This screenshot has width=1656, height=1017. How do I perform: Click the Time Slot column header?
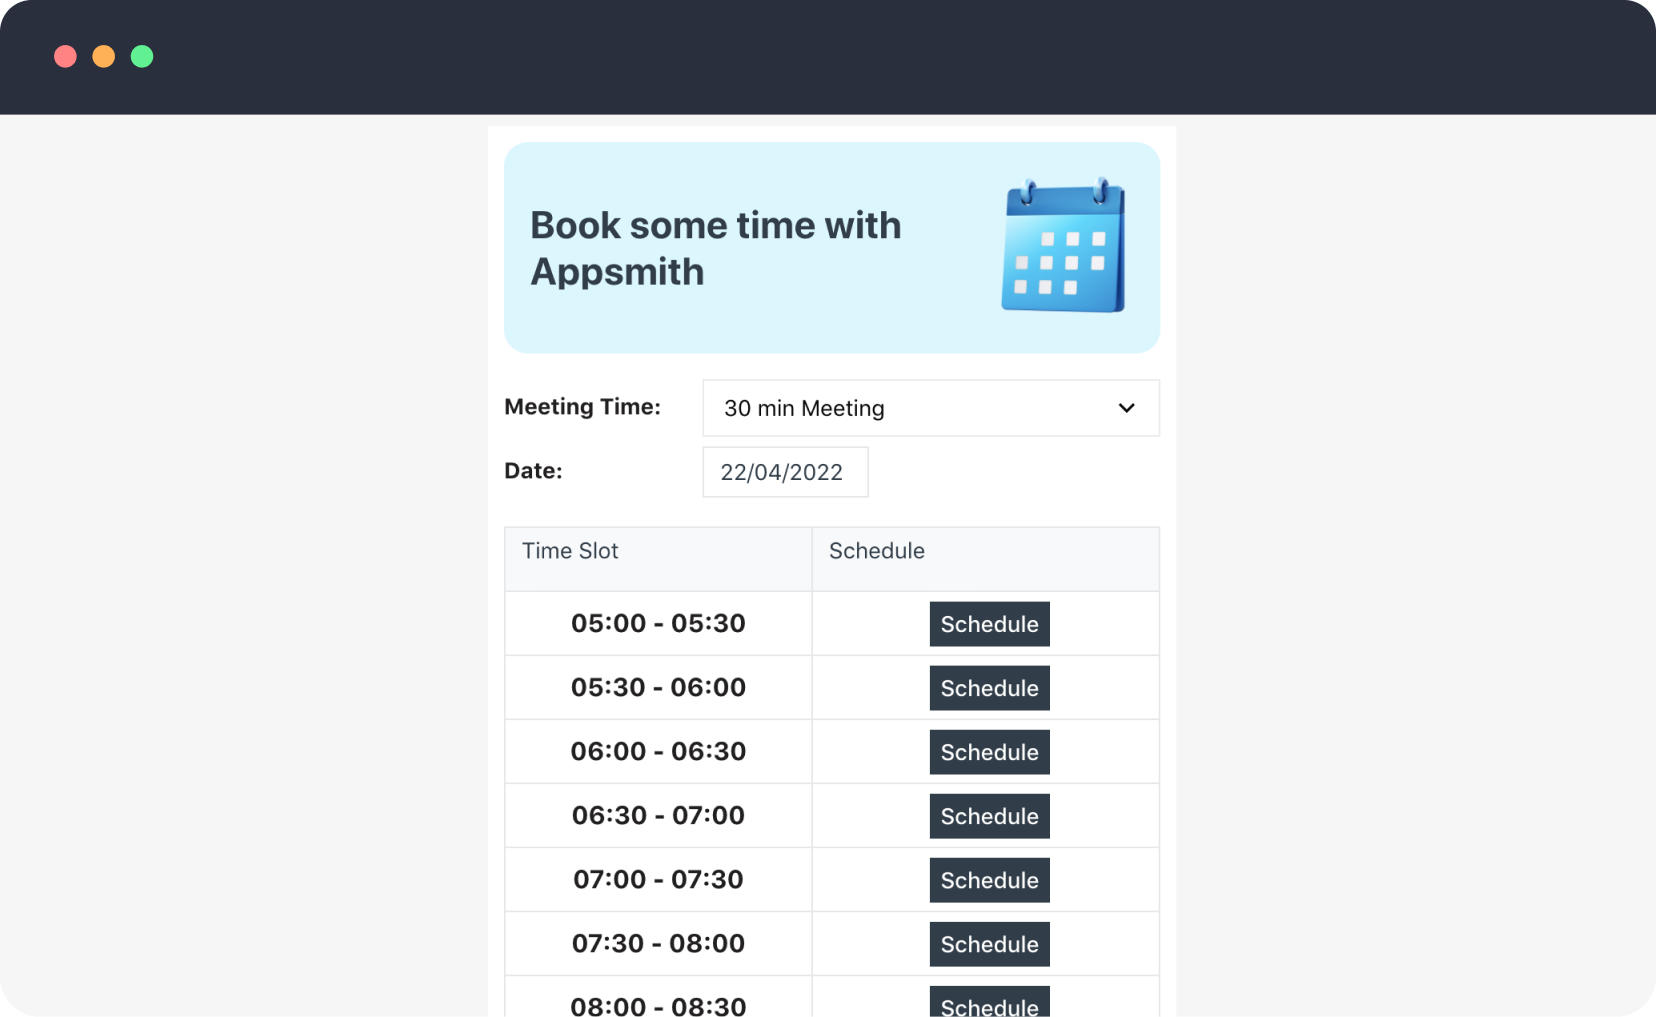click(x=570, y=551)
